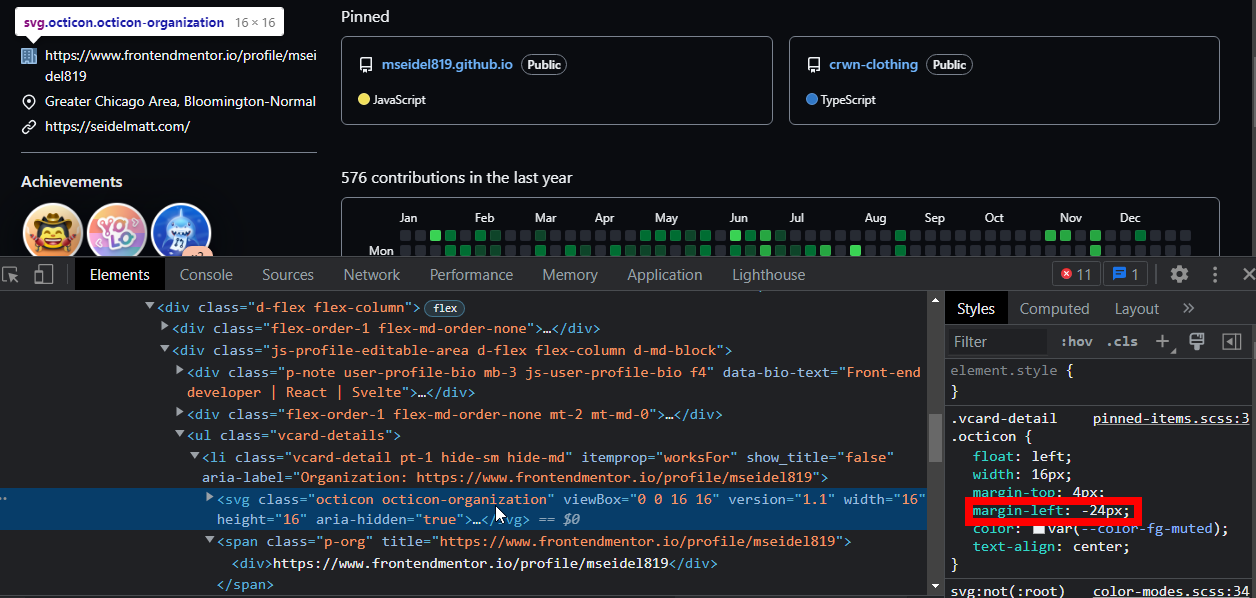Open the frontendmentor.io profile link on page

180,66
